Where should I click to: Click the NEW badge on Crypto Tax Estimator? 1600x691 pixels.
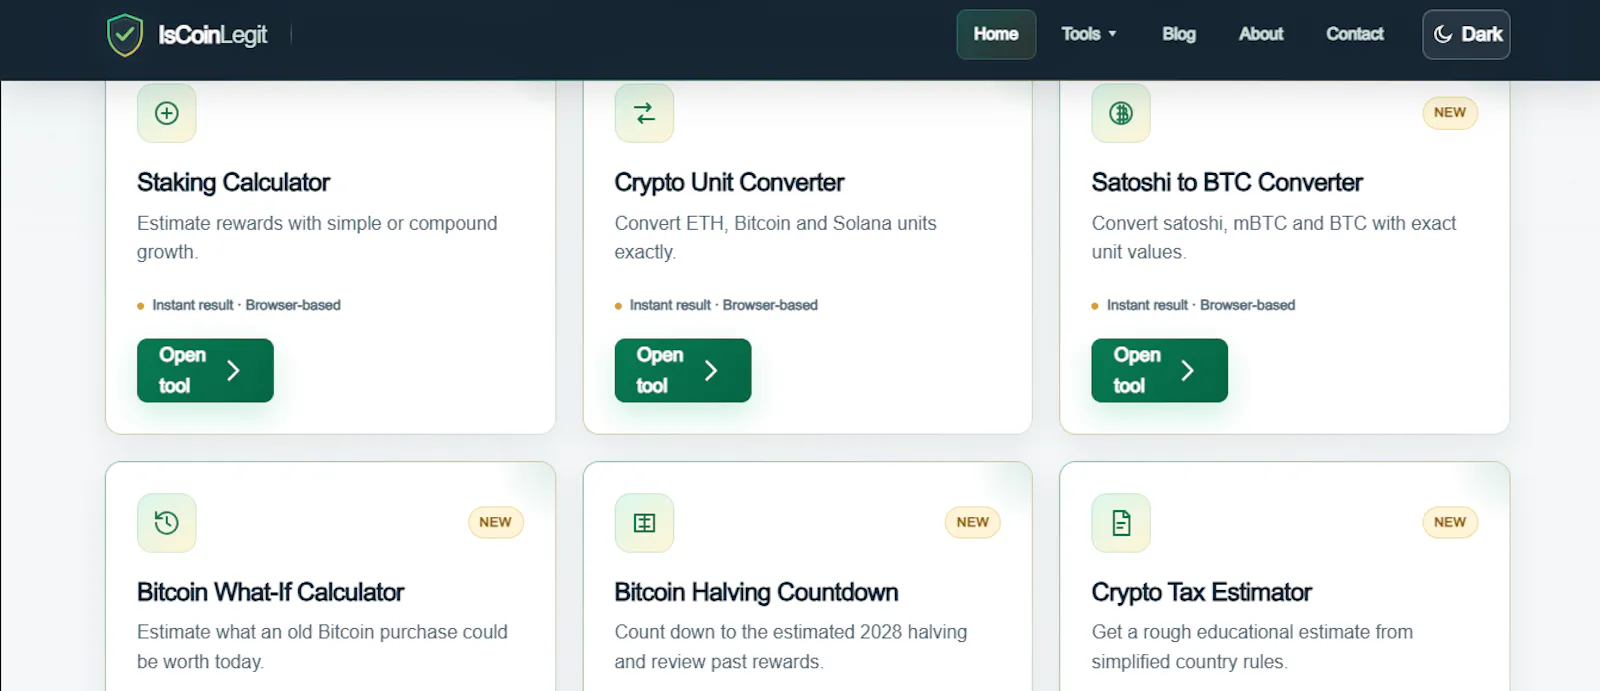click(1450, 522)
